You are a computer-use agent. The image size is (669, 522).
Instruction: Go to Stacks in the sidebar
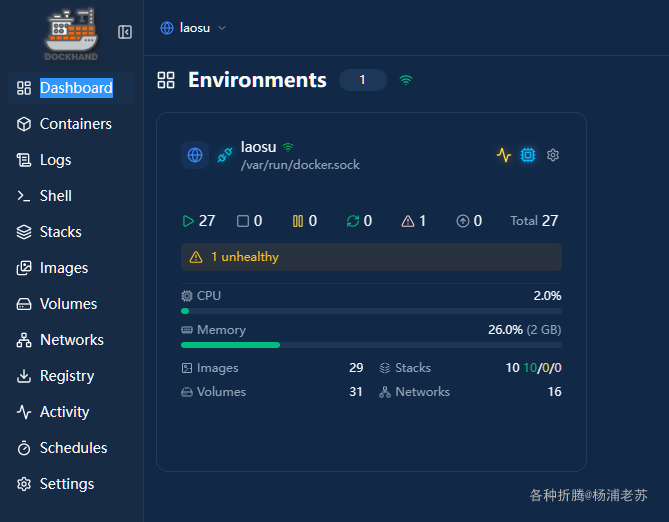[x=60, y=232]
